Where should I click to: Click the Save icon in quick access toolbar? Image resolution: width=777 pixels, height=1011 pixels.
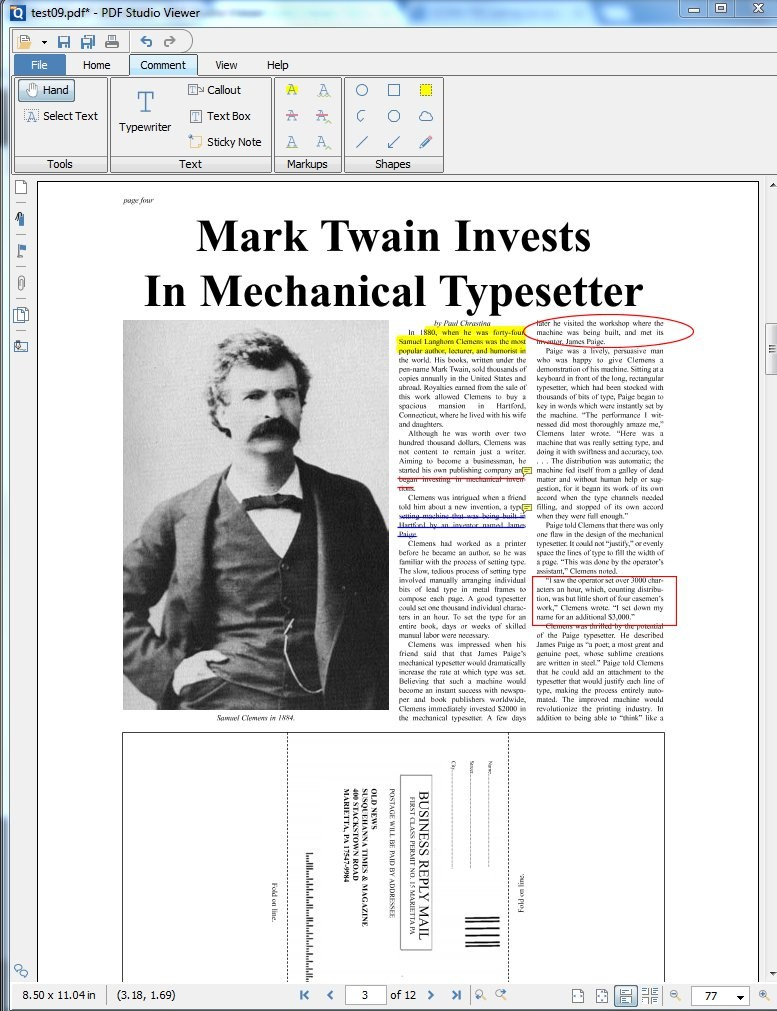pyautogui.click(x=64, y=42)
